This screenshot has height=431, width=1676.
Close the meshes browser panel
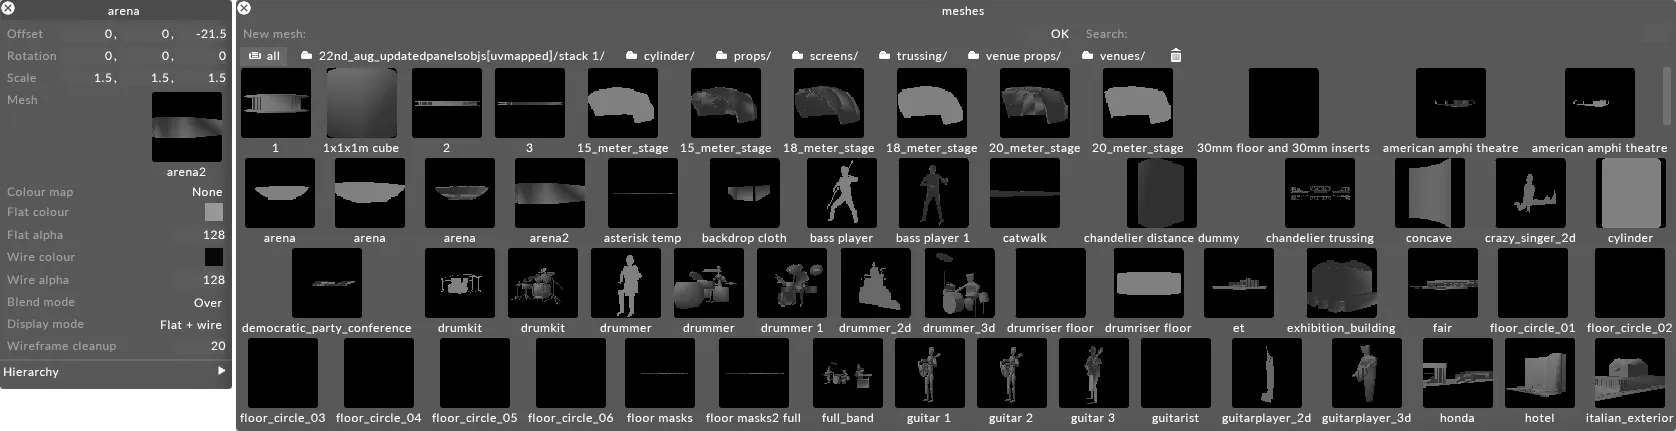(x=241, y=9)
